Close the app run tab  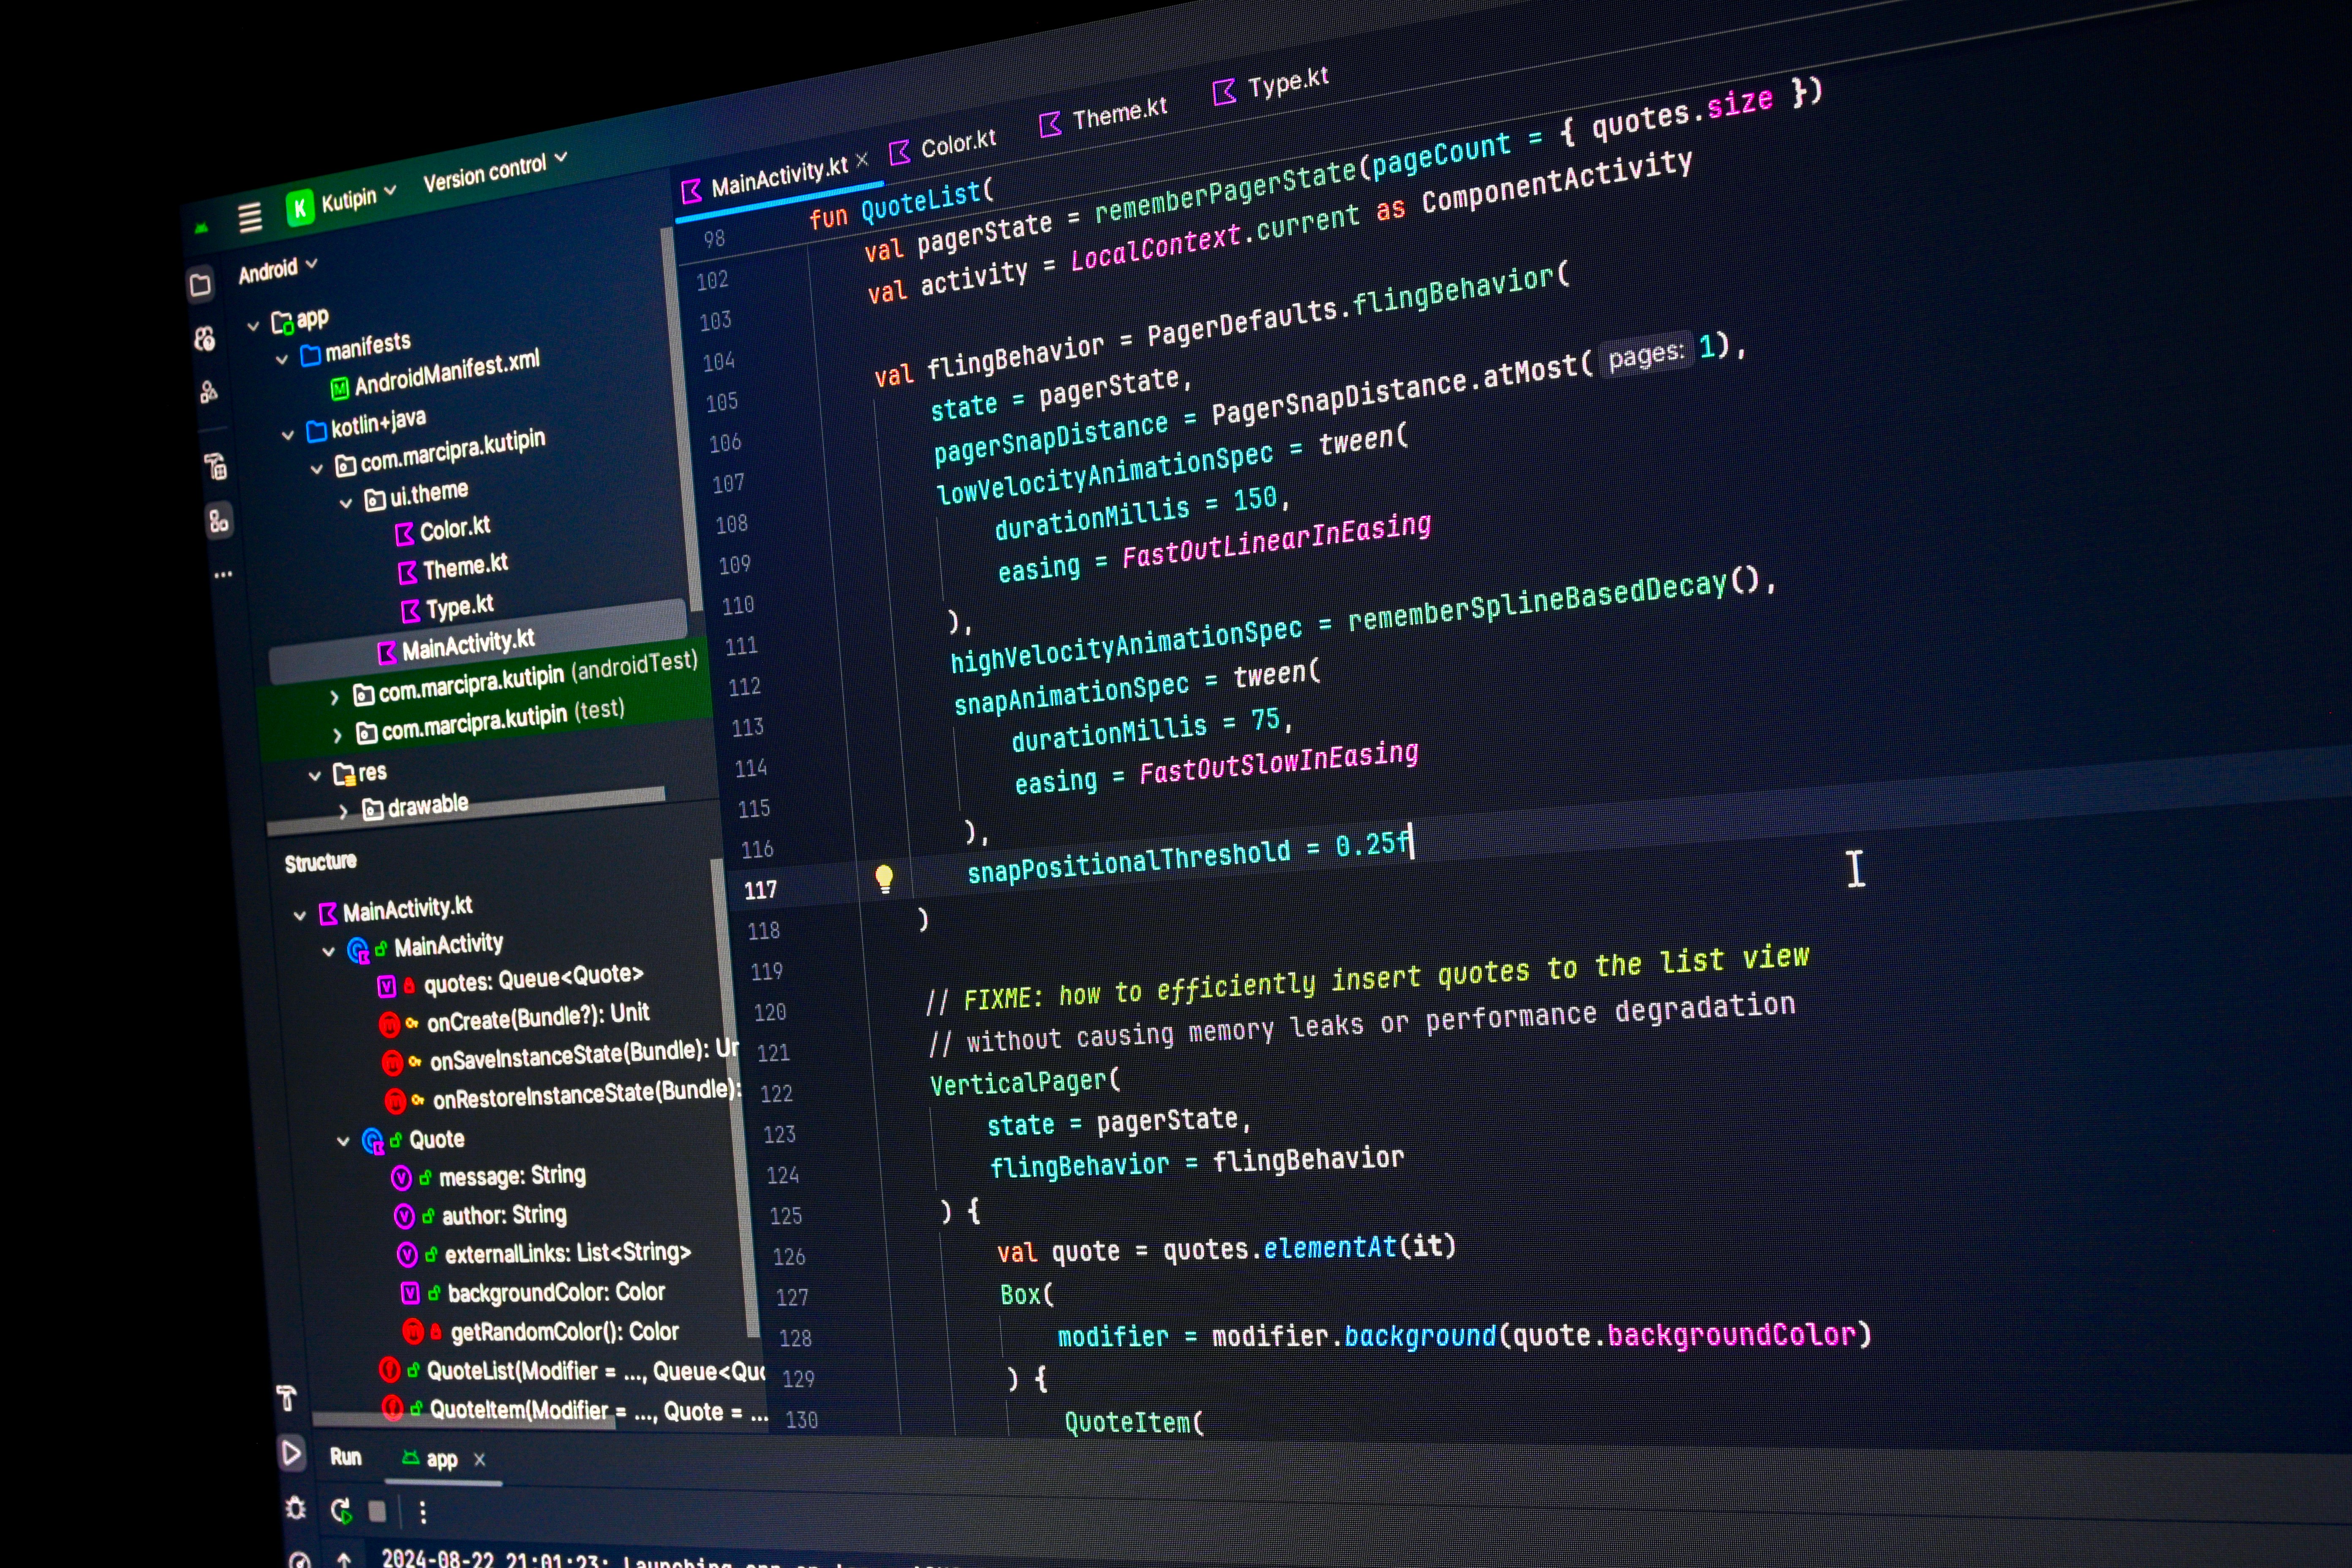[x=479, y=1460]
